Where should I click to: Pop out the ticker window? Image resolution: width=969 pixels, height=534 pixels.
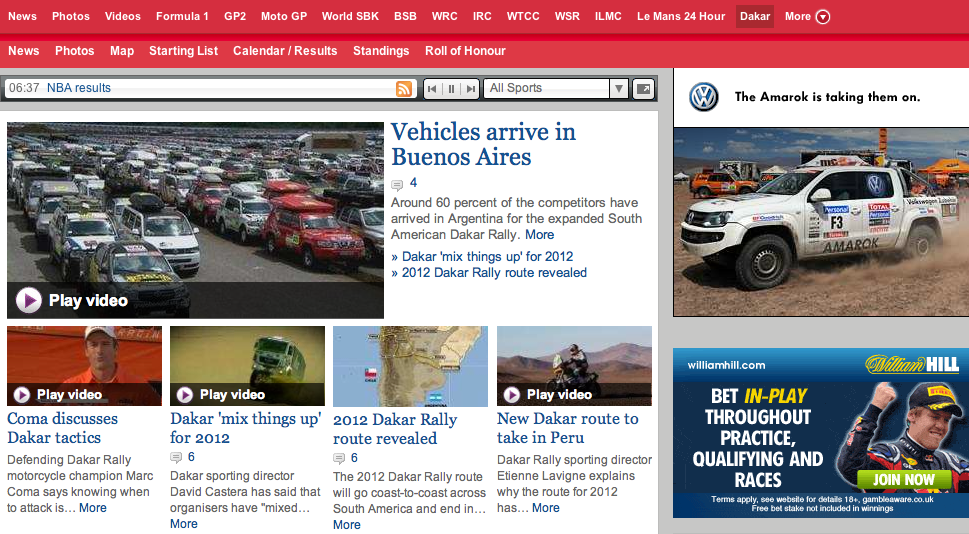coord(643,89)
